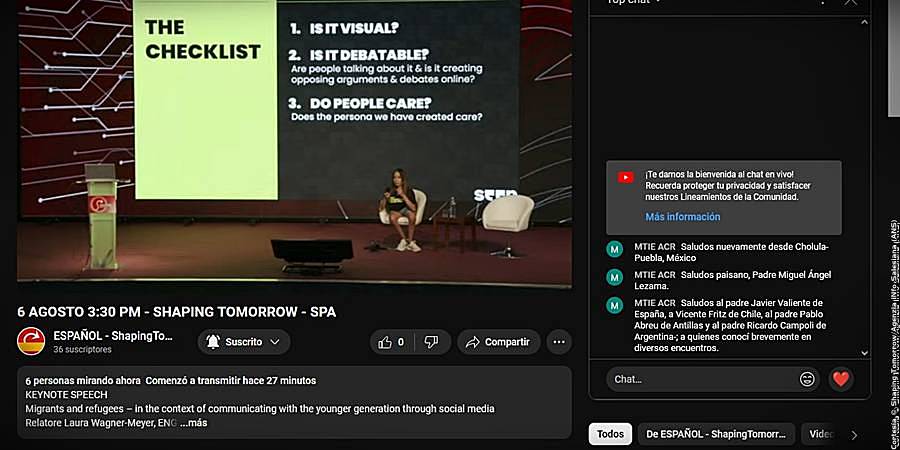Screen dimensions: 900x450
Task: Click the 6 personas mirando ahora text
Action: tap(83, 381)
